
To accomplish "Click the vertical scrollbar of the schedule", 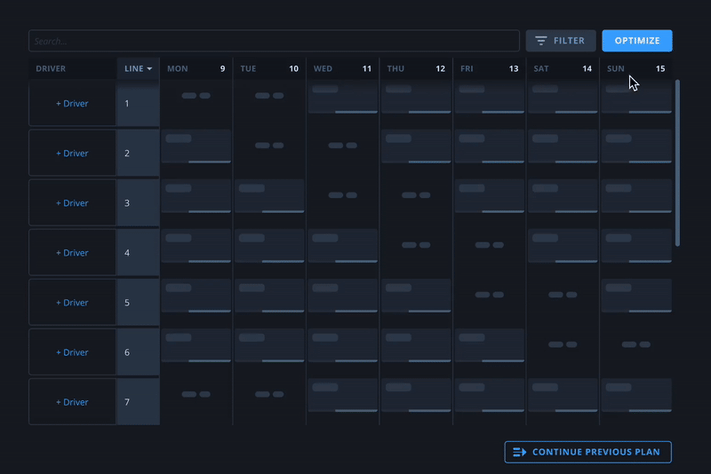I will [677, 163].
